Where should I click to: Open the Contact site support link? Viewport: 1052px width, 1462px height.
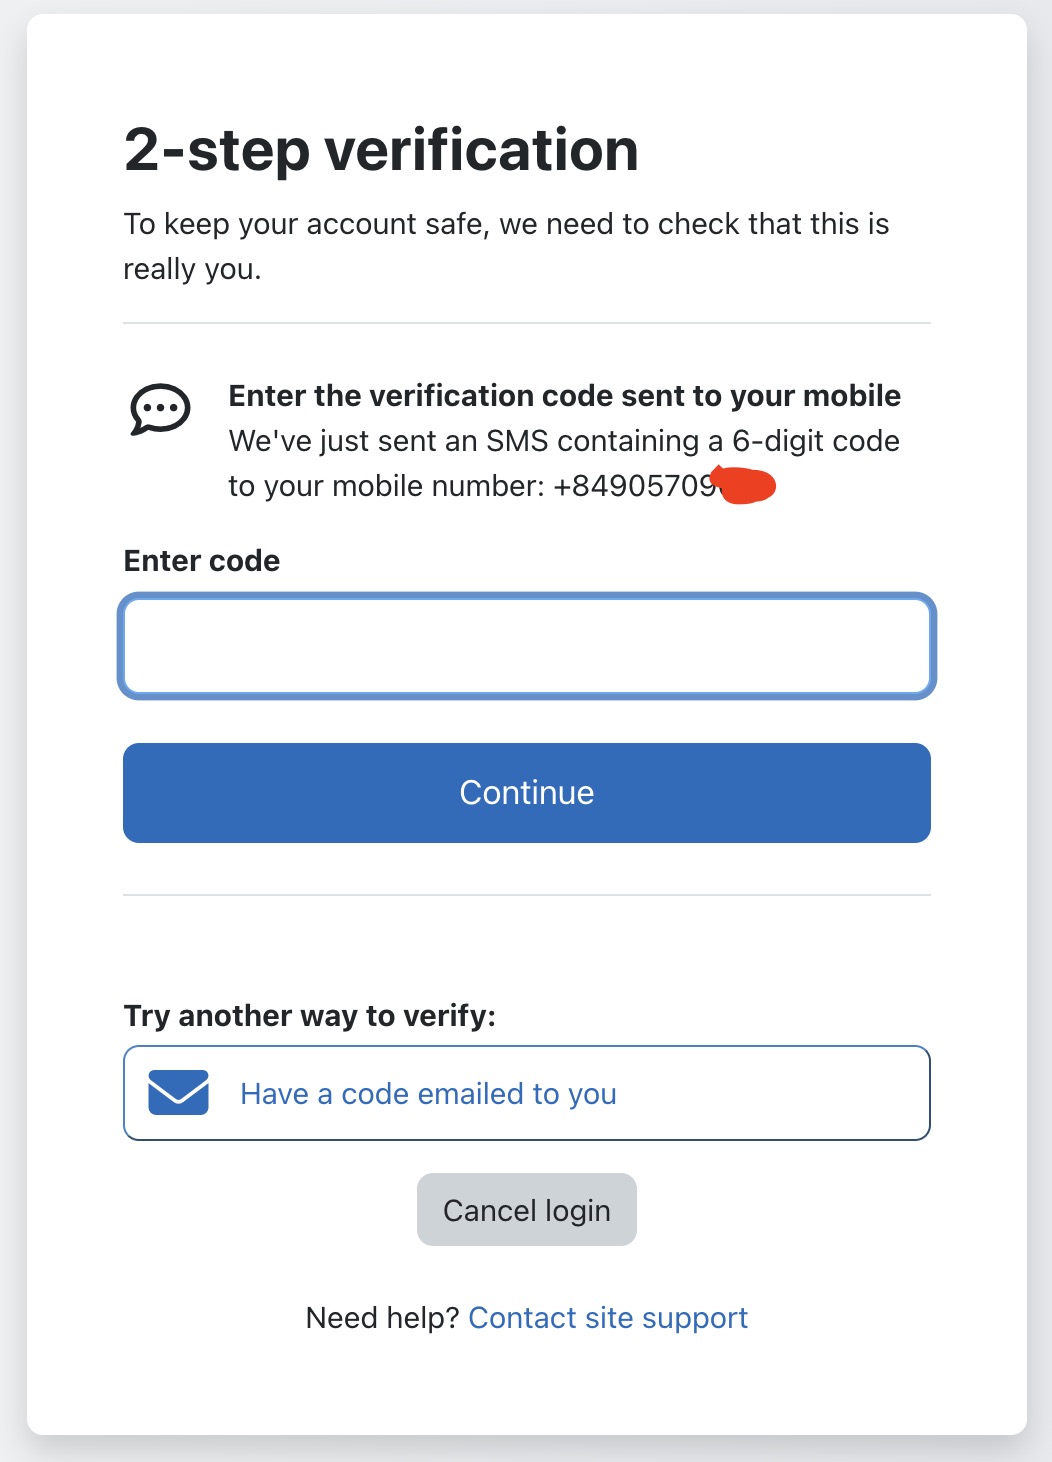tap(608, 1318)
